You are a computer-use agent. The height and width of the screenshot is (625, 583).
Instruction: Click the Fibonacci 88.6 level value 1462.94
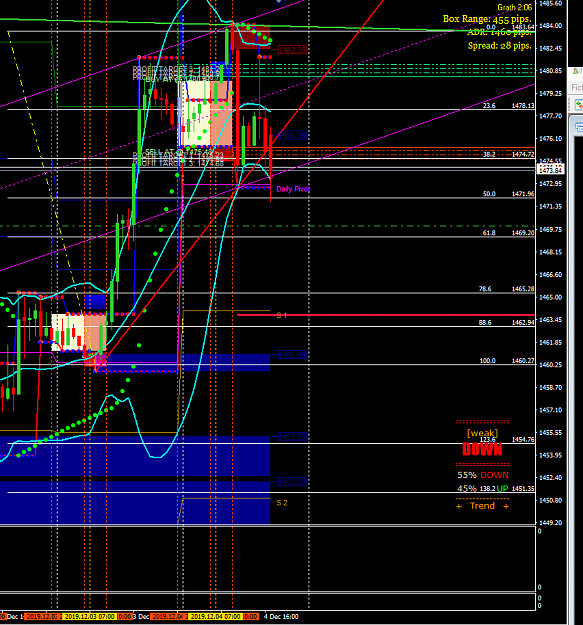523,322
